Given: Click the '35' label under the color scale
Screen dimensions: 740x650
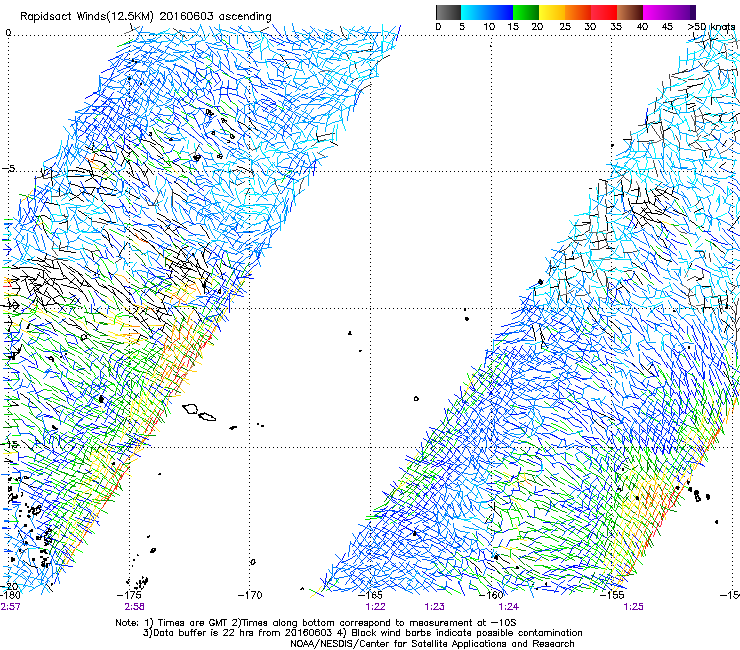Looking at the screenshot, I should click(616, 27).
